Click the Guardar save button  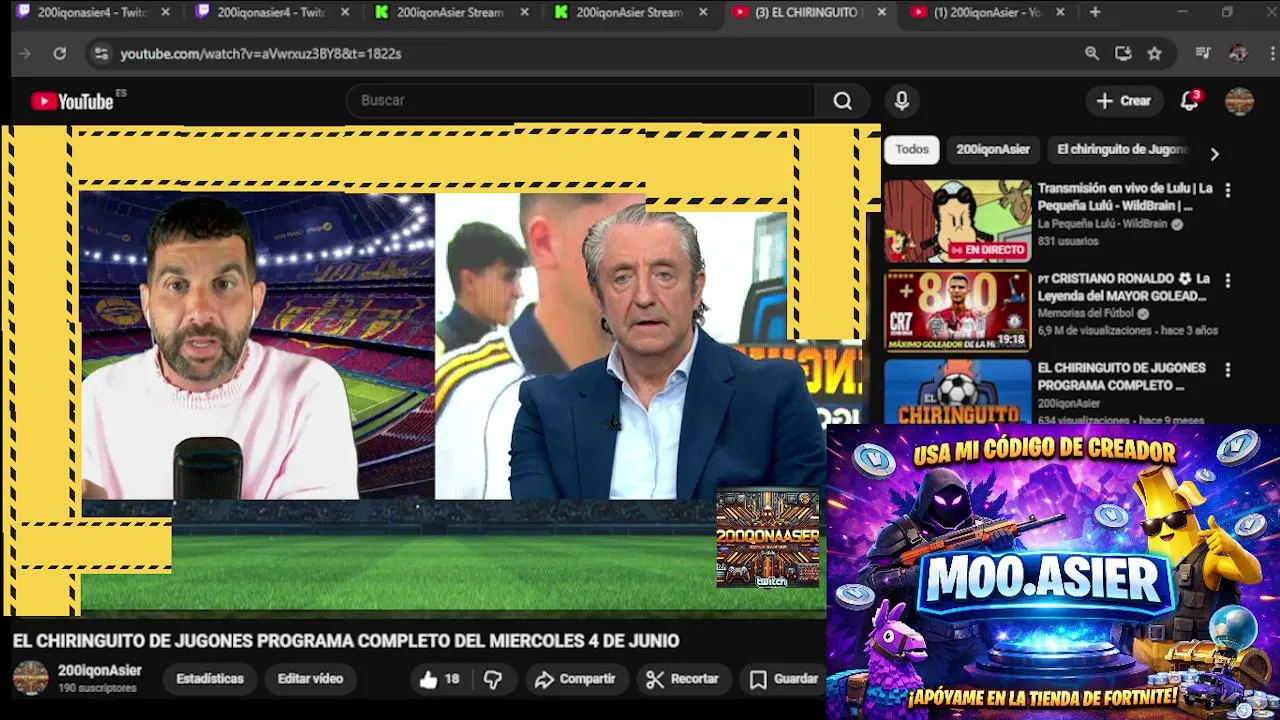pyautogui.click(x=785, y=679)
